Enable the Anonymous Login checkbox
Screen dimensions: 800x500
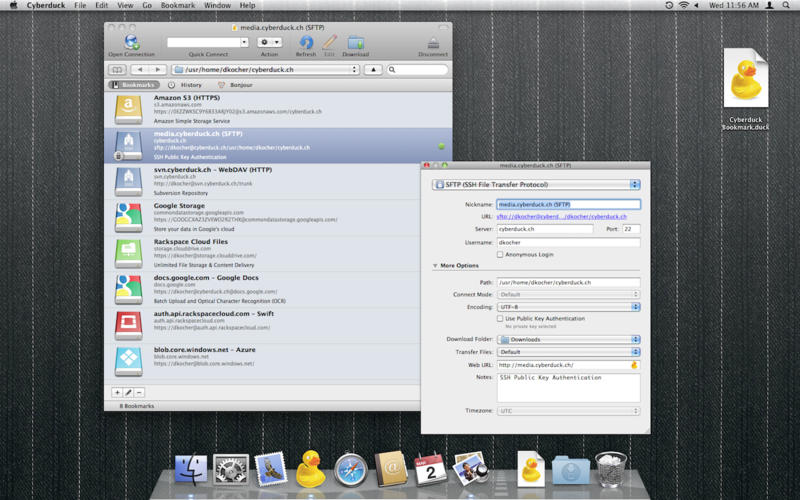[501, 254]
